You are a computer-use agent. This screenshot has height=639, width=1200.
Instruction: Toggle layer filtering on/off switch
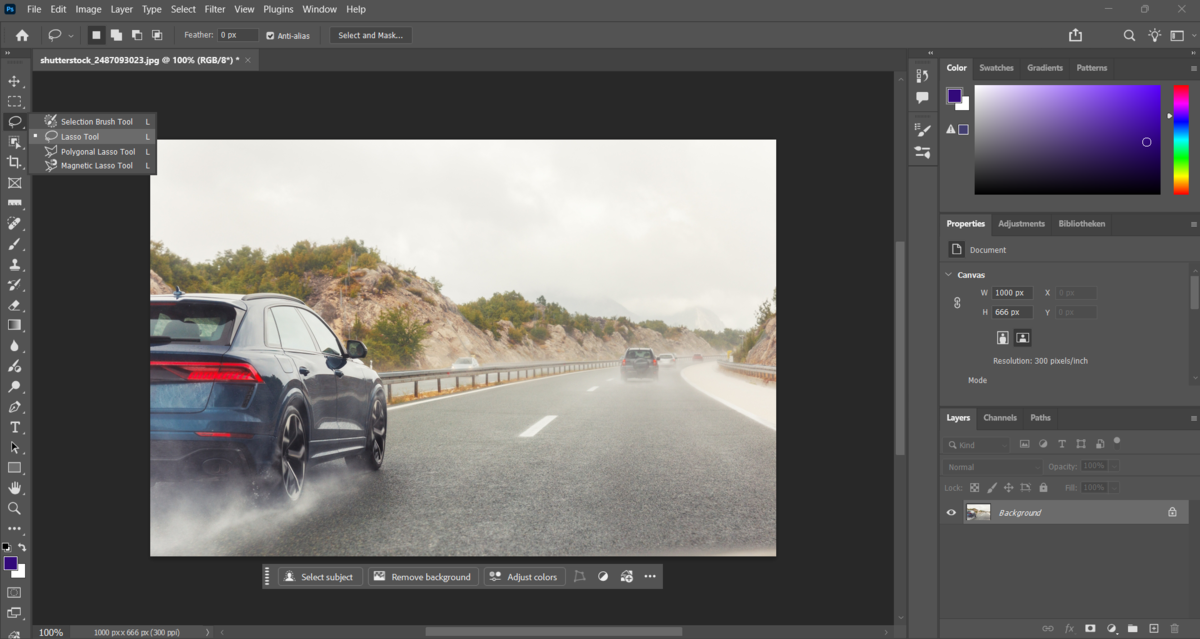click(1117, 441)
